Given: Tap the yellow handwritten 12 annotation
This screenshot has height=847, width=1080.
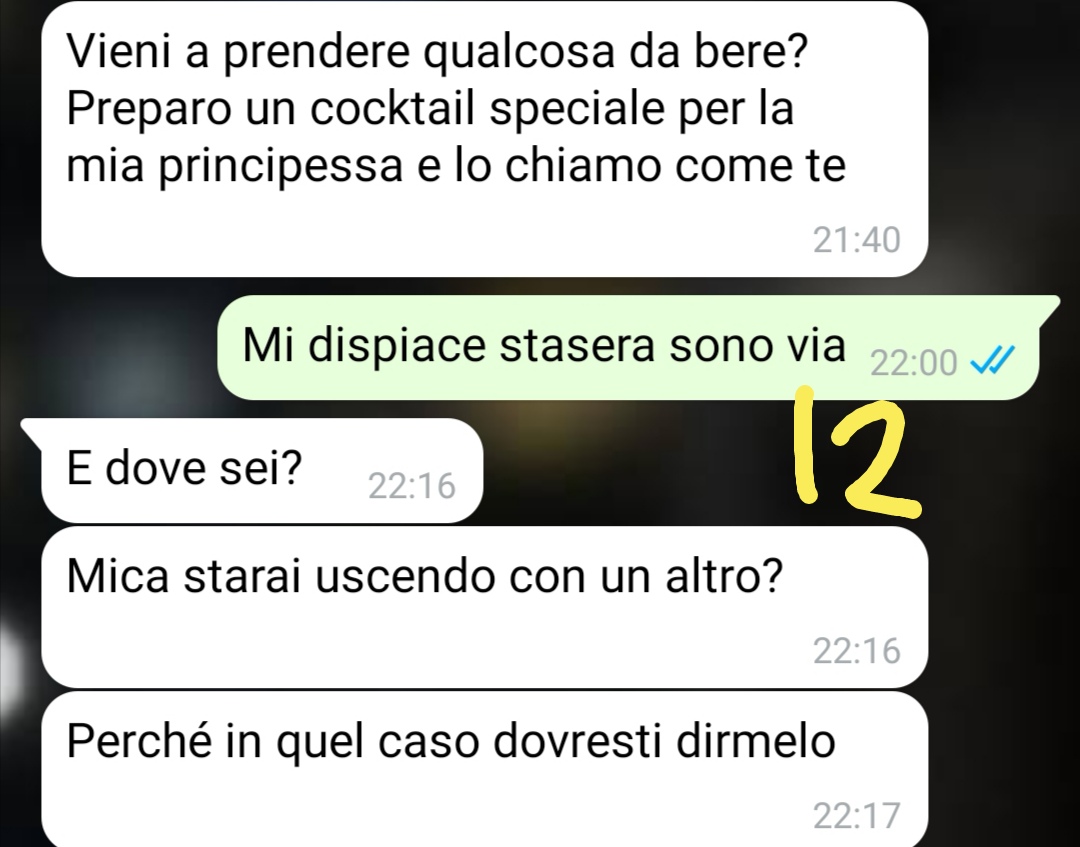Looking at the screenshot, I should click(x=857, y=454).
